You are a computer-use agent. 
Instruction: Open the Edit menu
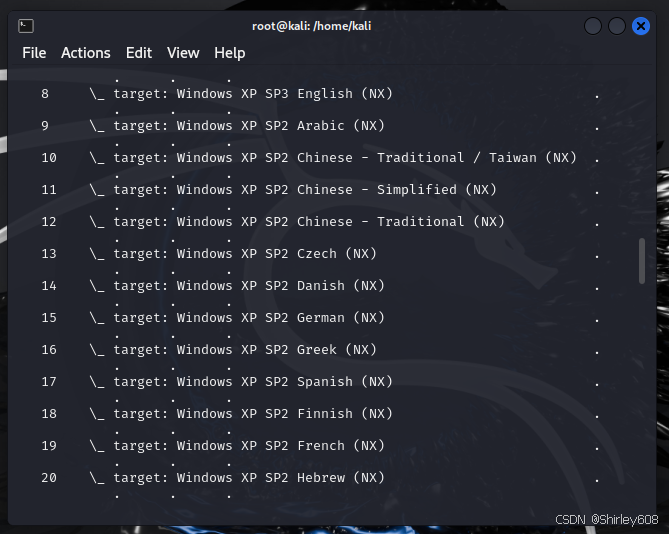tap(139, 53)
